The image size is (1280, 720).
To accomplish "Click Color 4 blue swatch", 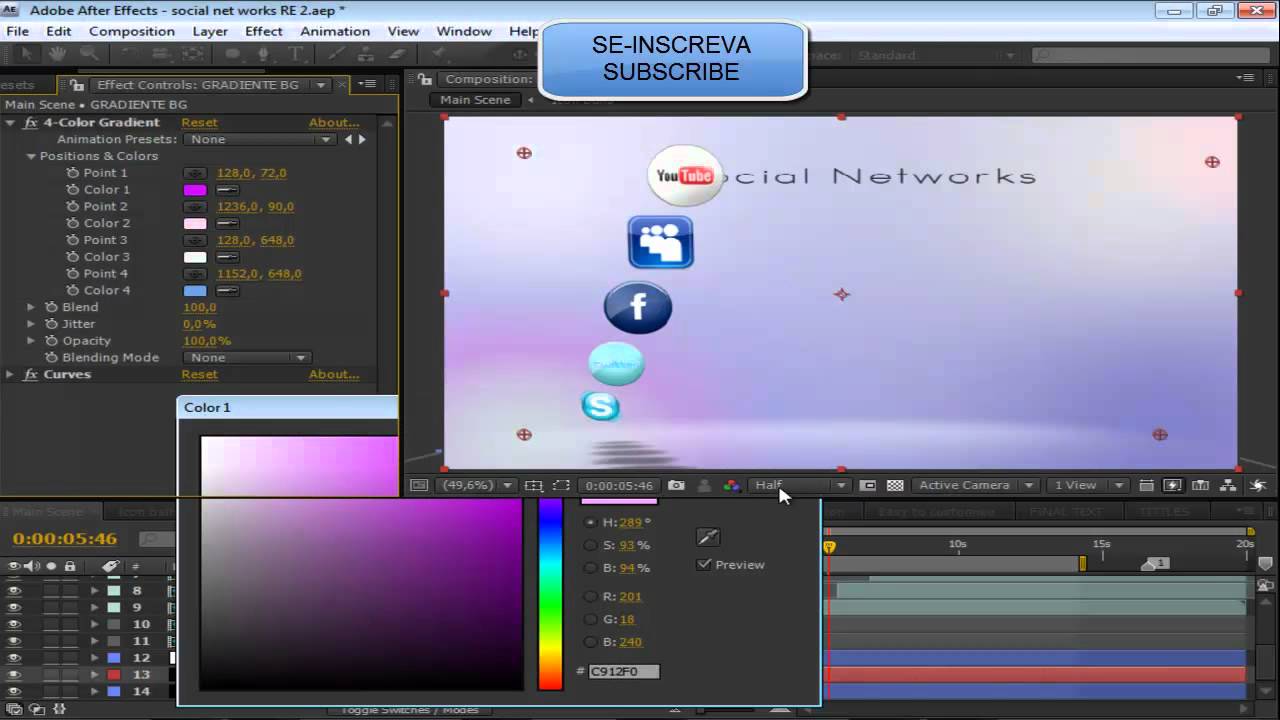I will 195,291.
